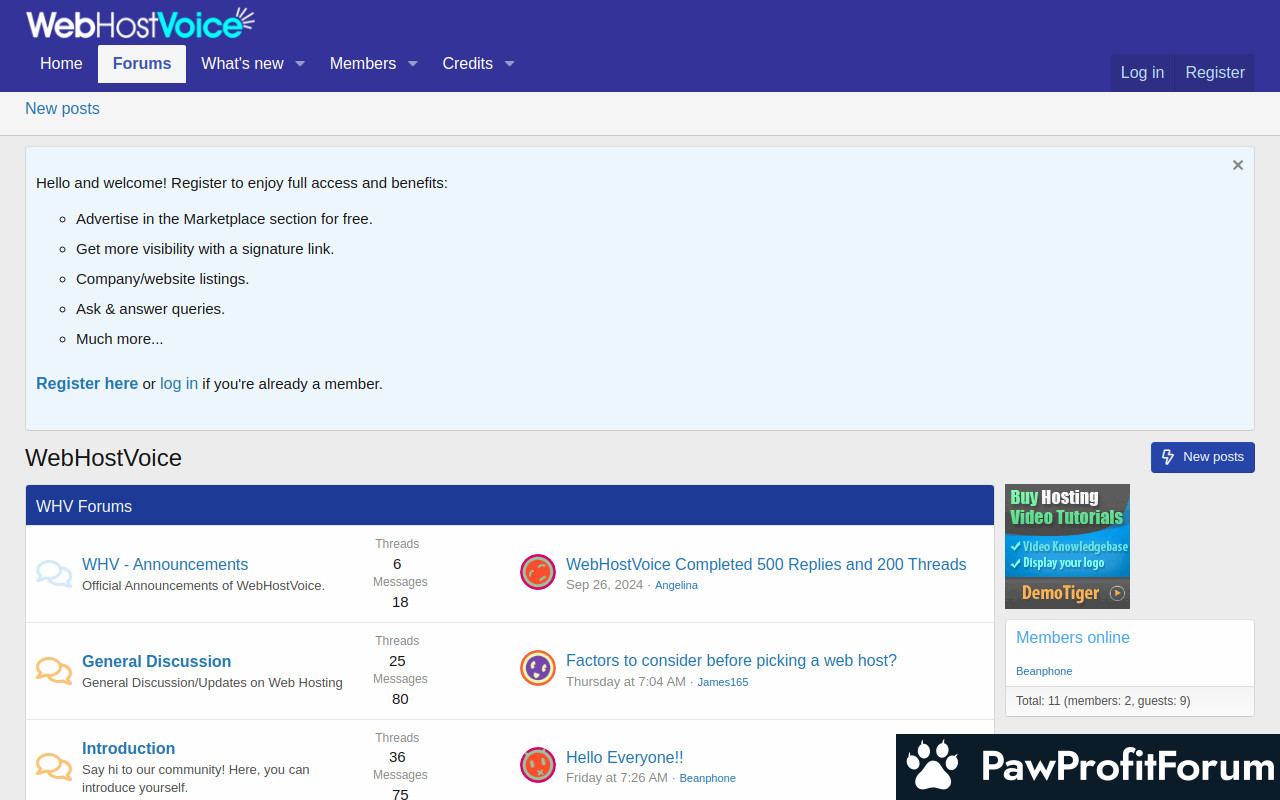
Task: Click the General Discussion forum icon
Action: tap(54, 671)
